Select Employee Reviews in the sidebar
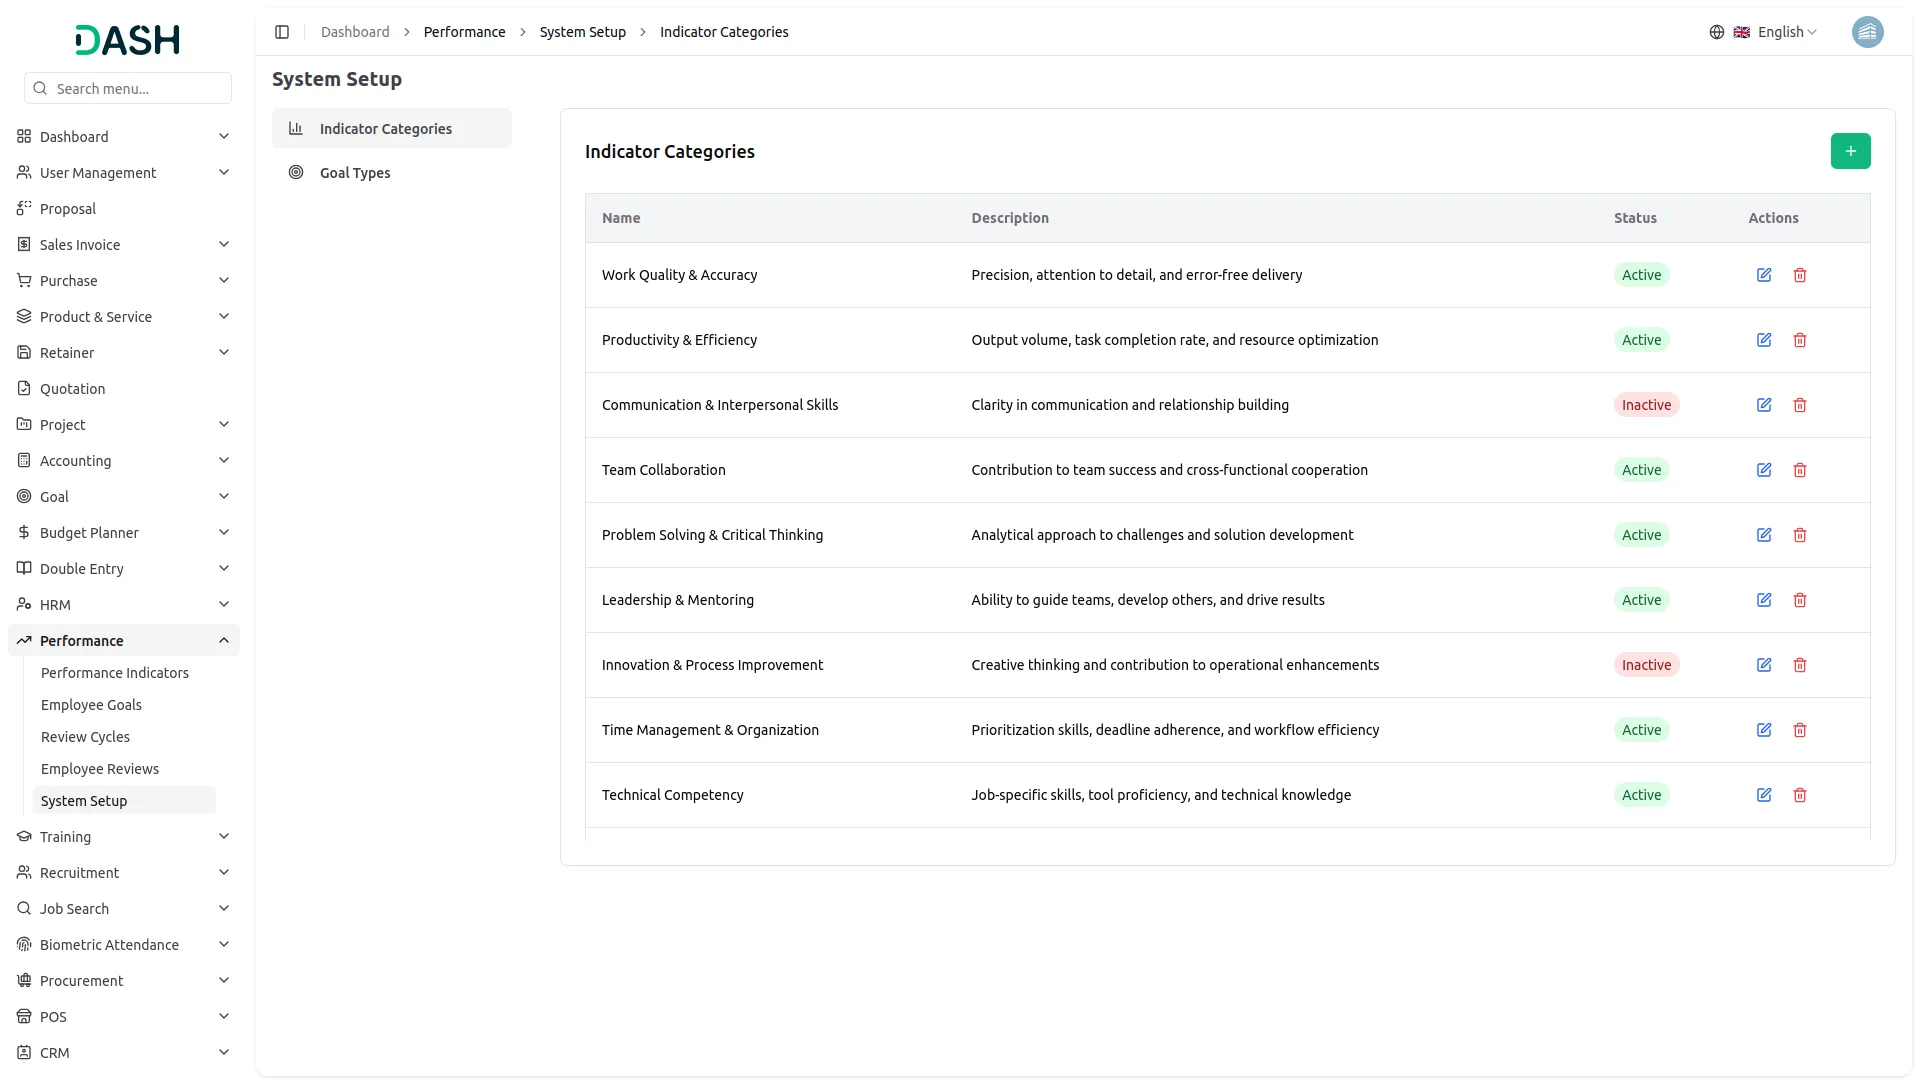Viewport: 1920px width, 1080px height. (x=99, y=768)
